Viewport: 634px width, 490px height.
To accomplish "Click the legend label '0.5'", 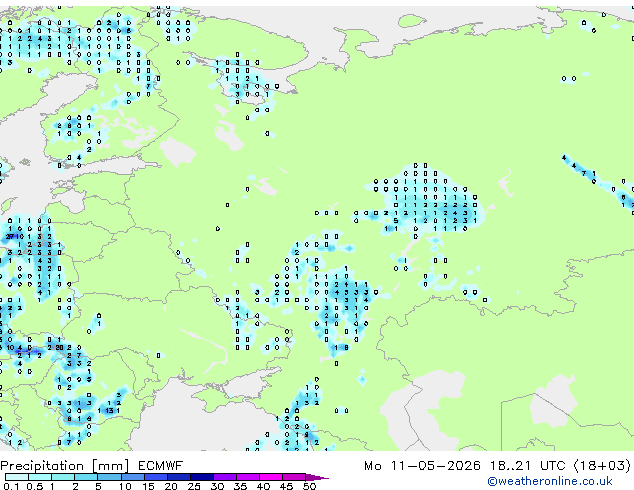I will [x=35, y=486].
